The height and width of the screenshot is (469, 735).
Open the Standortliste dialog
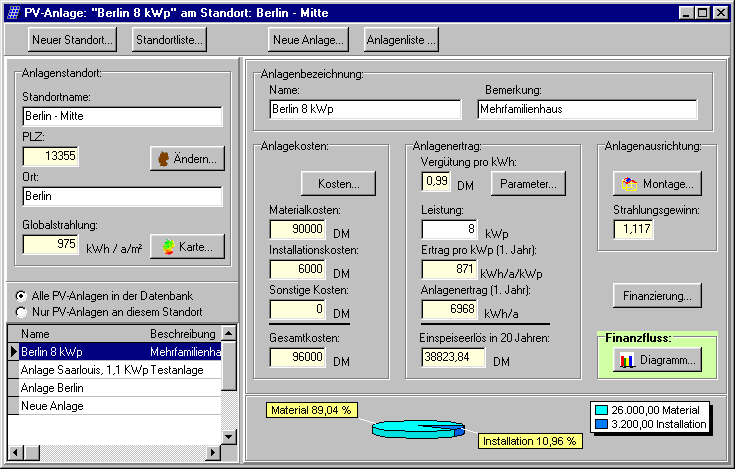(x=170, y=40)
